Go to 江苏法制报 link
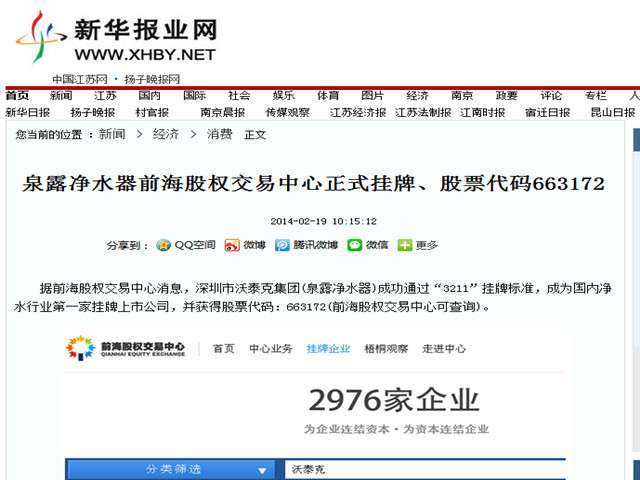The width and height of the screenshot is (640, 480). tap(423, 112)
